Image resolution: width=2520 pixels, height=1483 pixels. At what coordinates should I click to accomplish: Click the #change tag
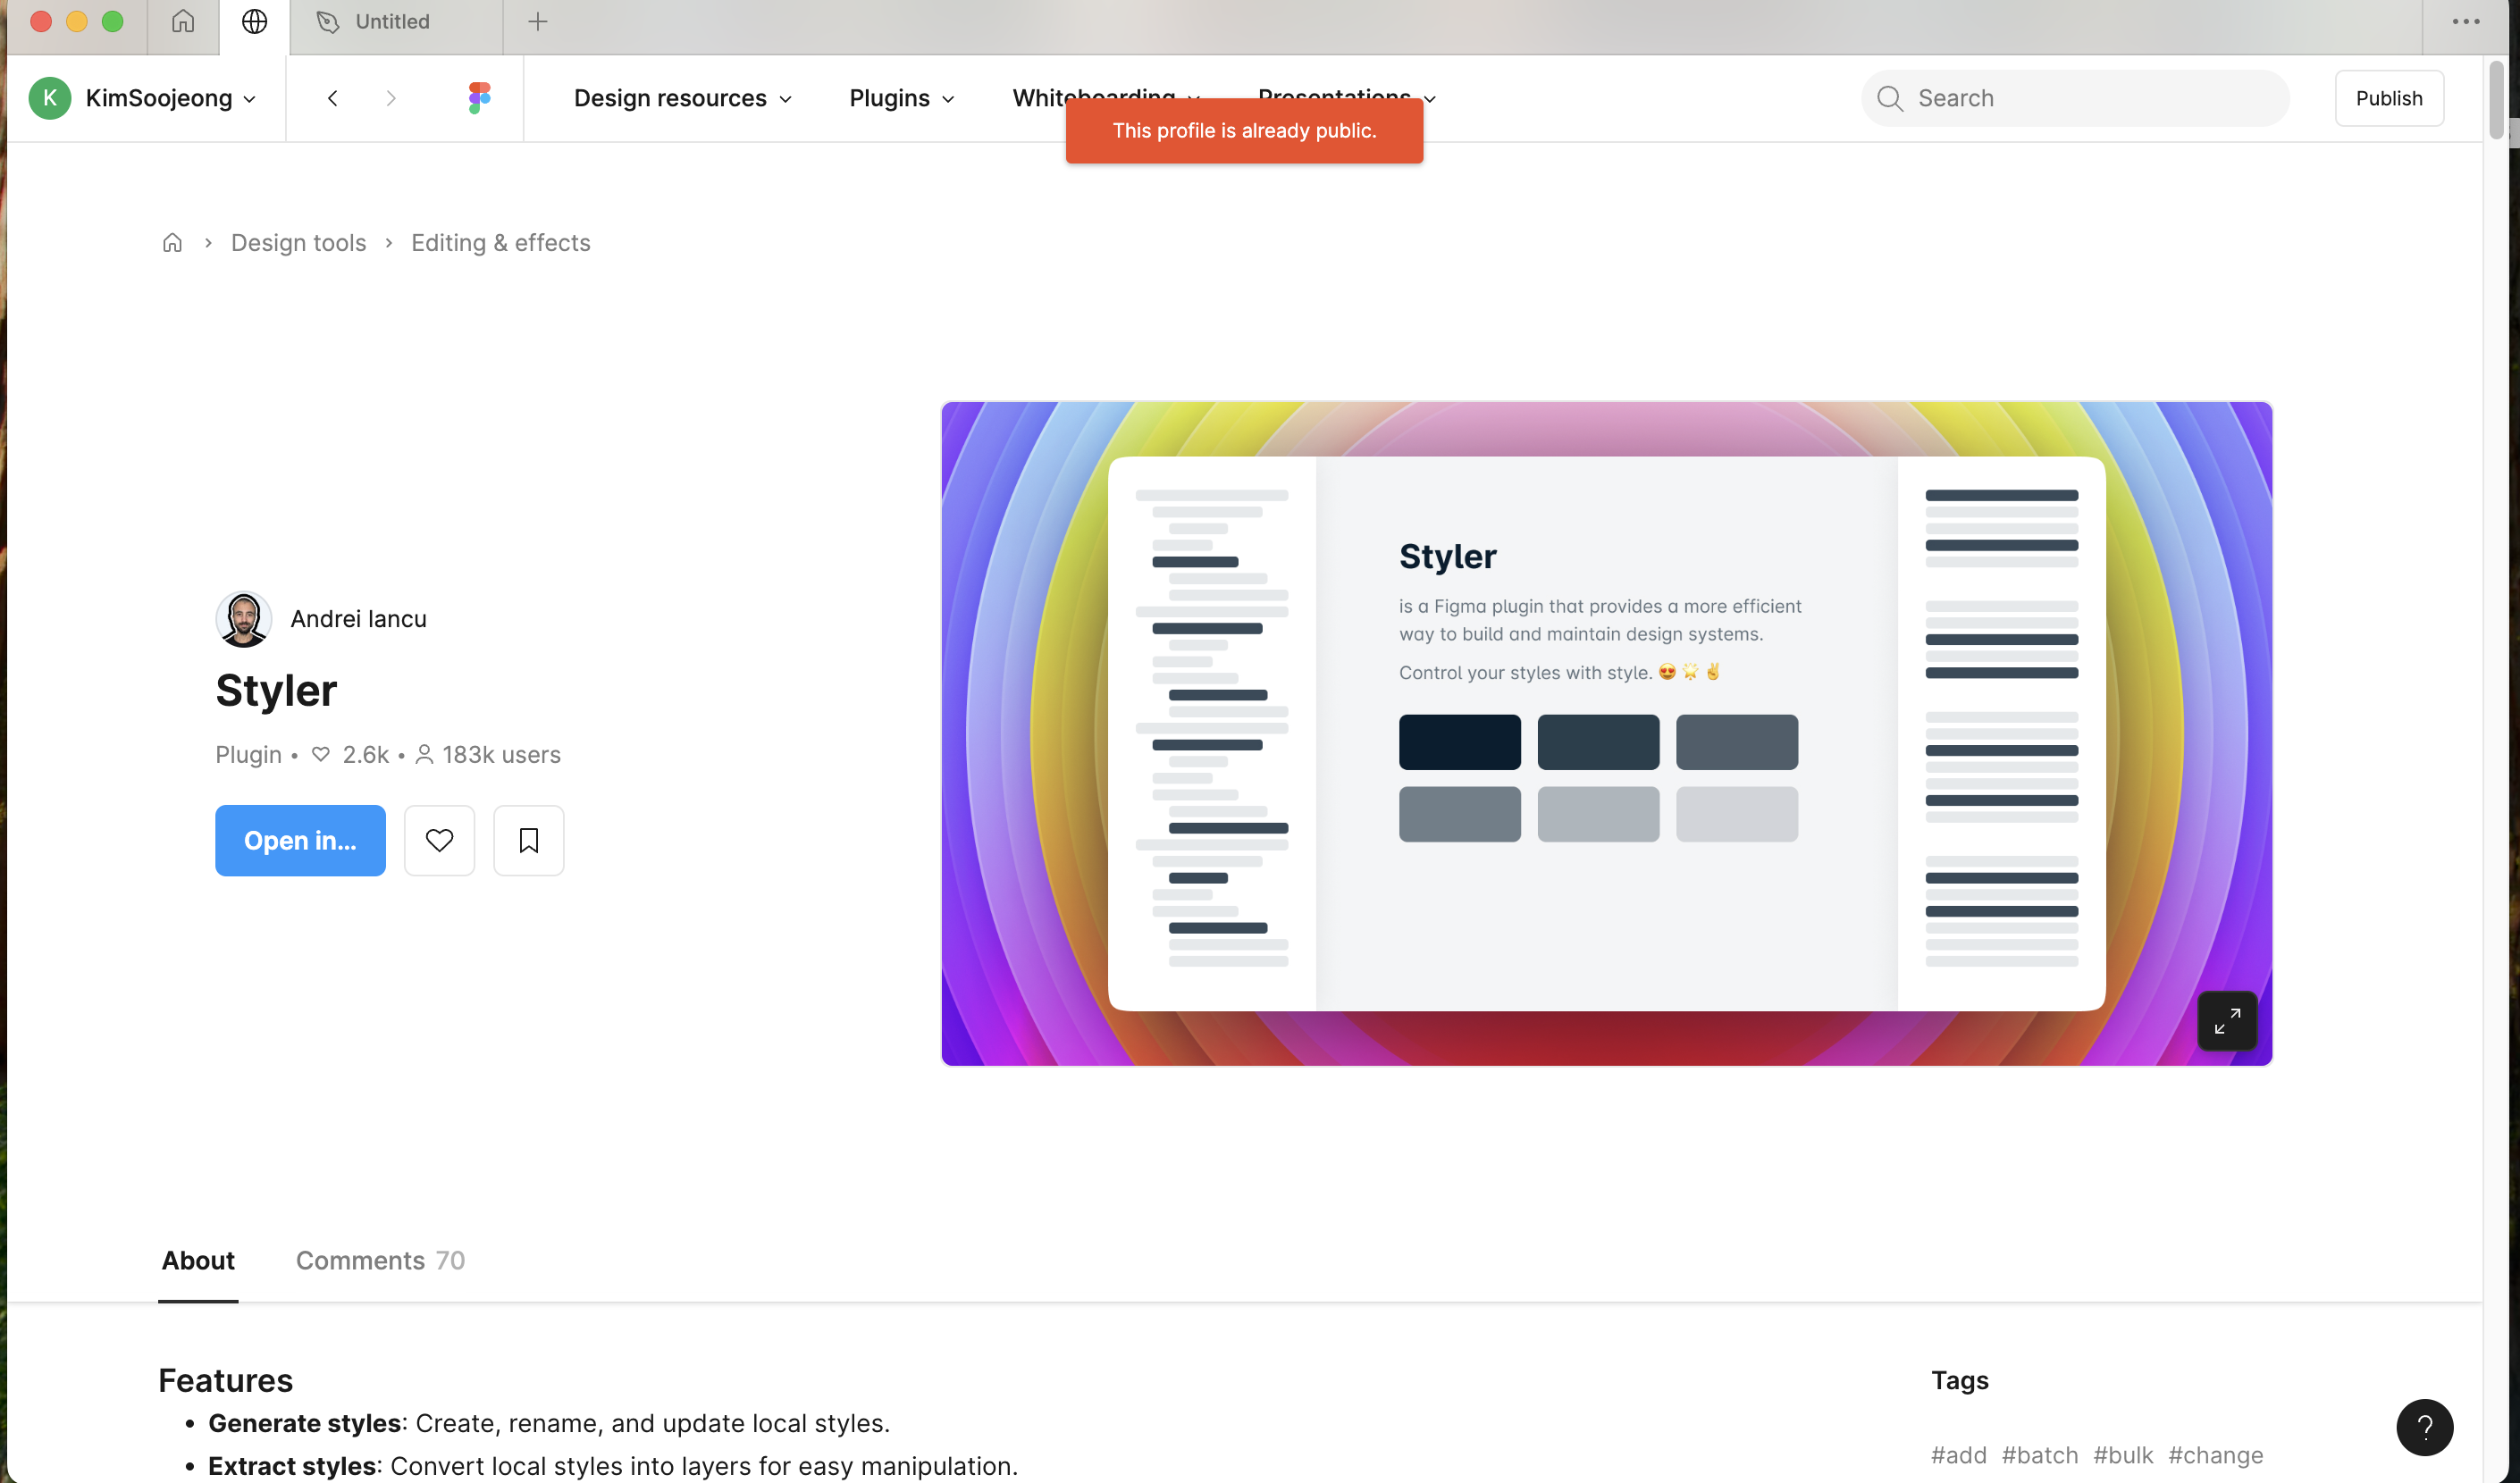point(2215,1455)
